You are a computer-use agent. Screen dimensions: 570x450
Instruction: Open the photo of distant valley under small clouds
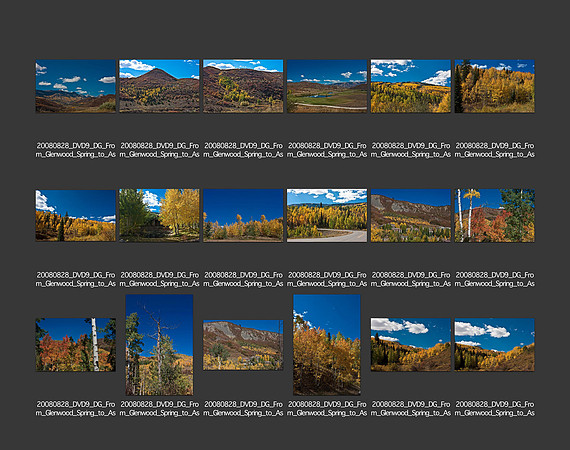coord(76,86)
